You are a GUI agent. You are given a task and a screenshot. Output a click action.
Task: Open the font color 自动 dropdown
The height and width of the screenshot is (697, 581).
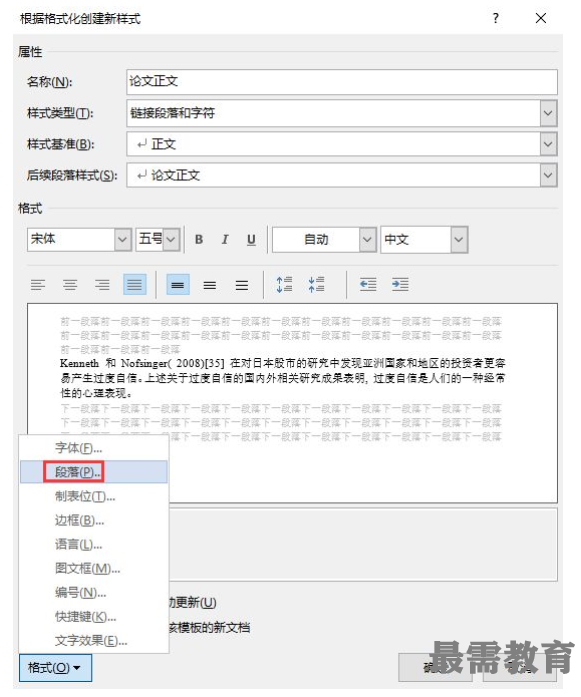(367, 240)
